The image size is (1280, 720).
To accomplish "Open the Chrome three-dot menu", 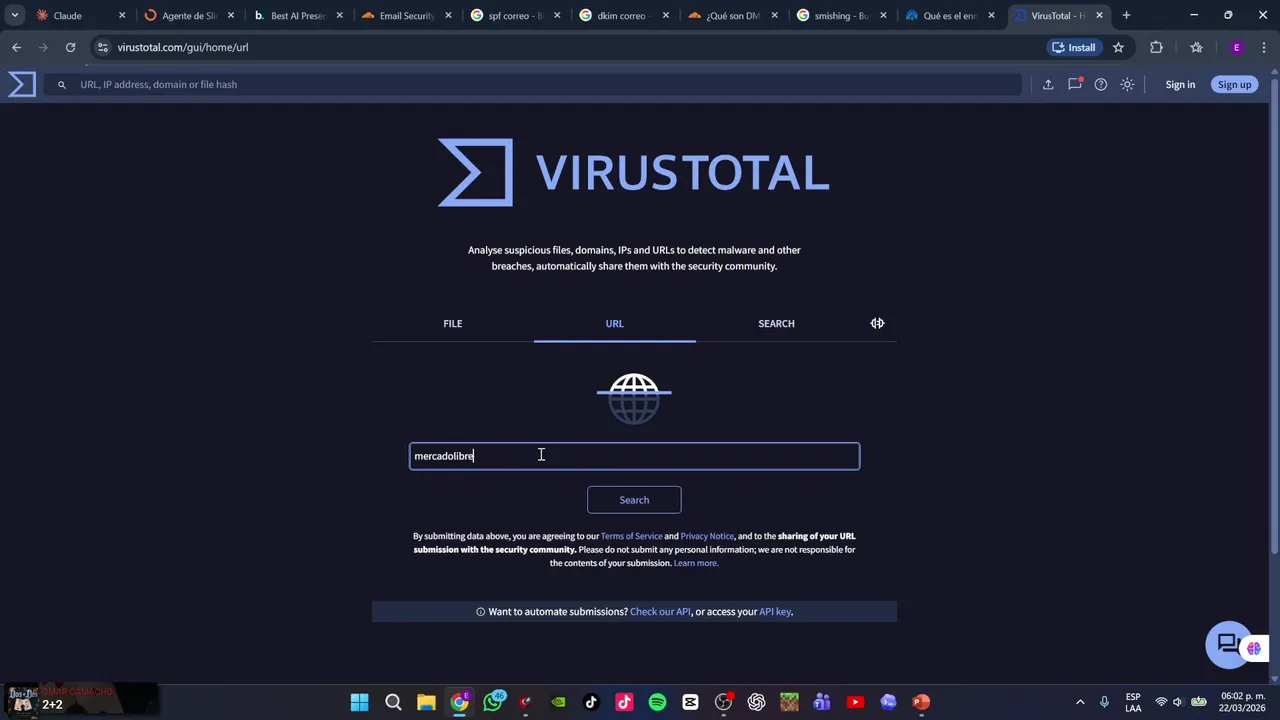I will coord(1265,47).
